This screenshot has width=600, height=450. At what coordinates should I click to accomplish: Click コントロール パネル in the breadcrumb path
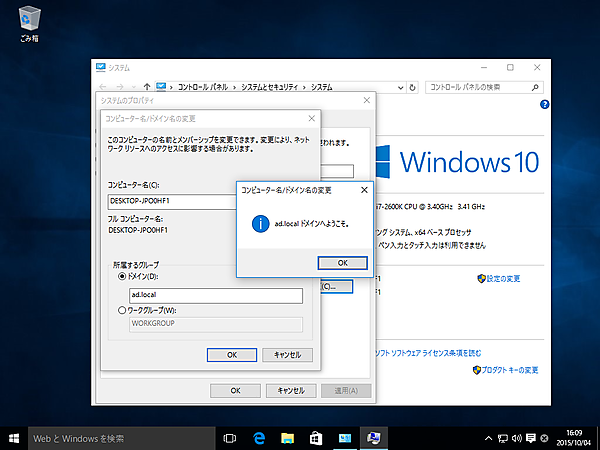(x=204, y=87)
